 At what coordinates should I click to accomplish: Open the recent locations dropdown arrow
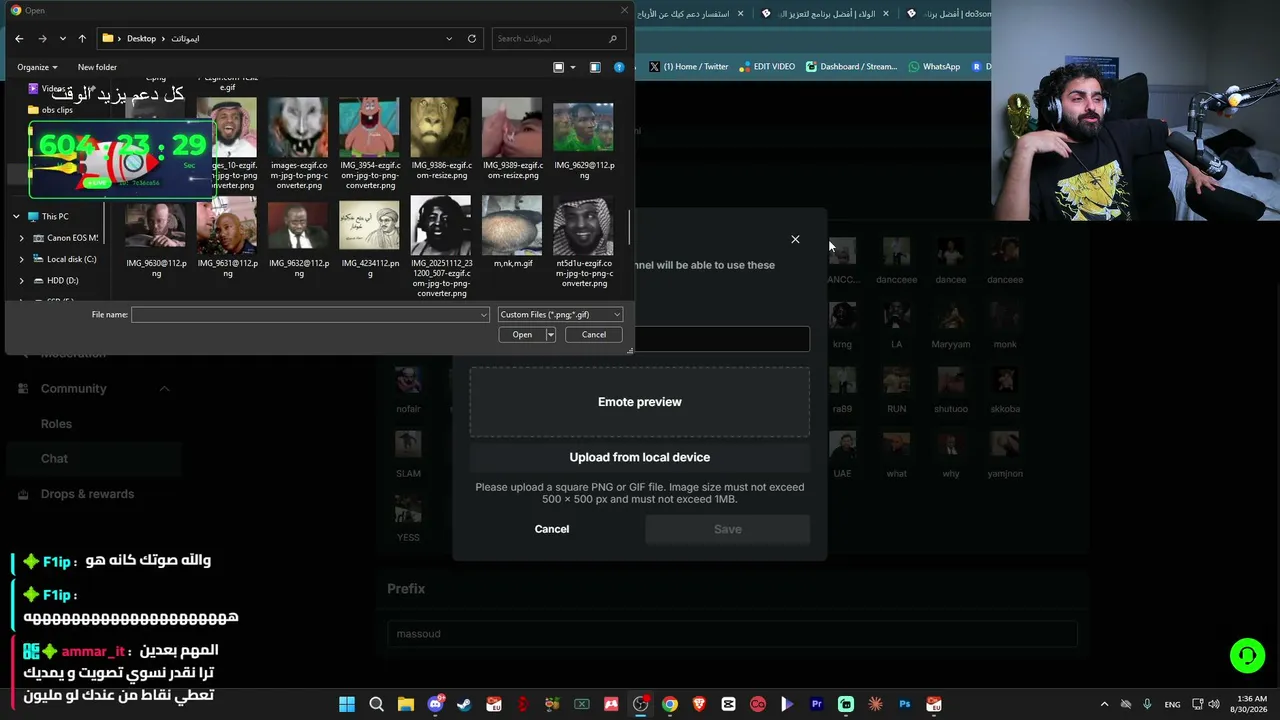tap(62, 38)
